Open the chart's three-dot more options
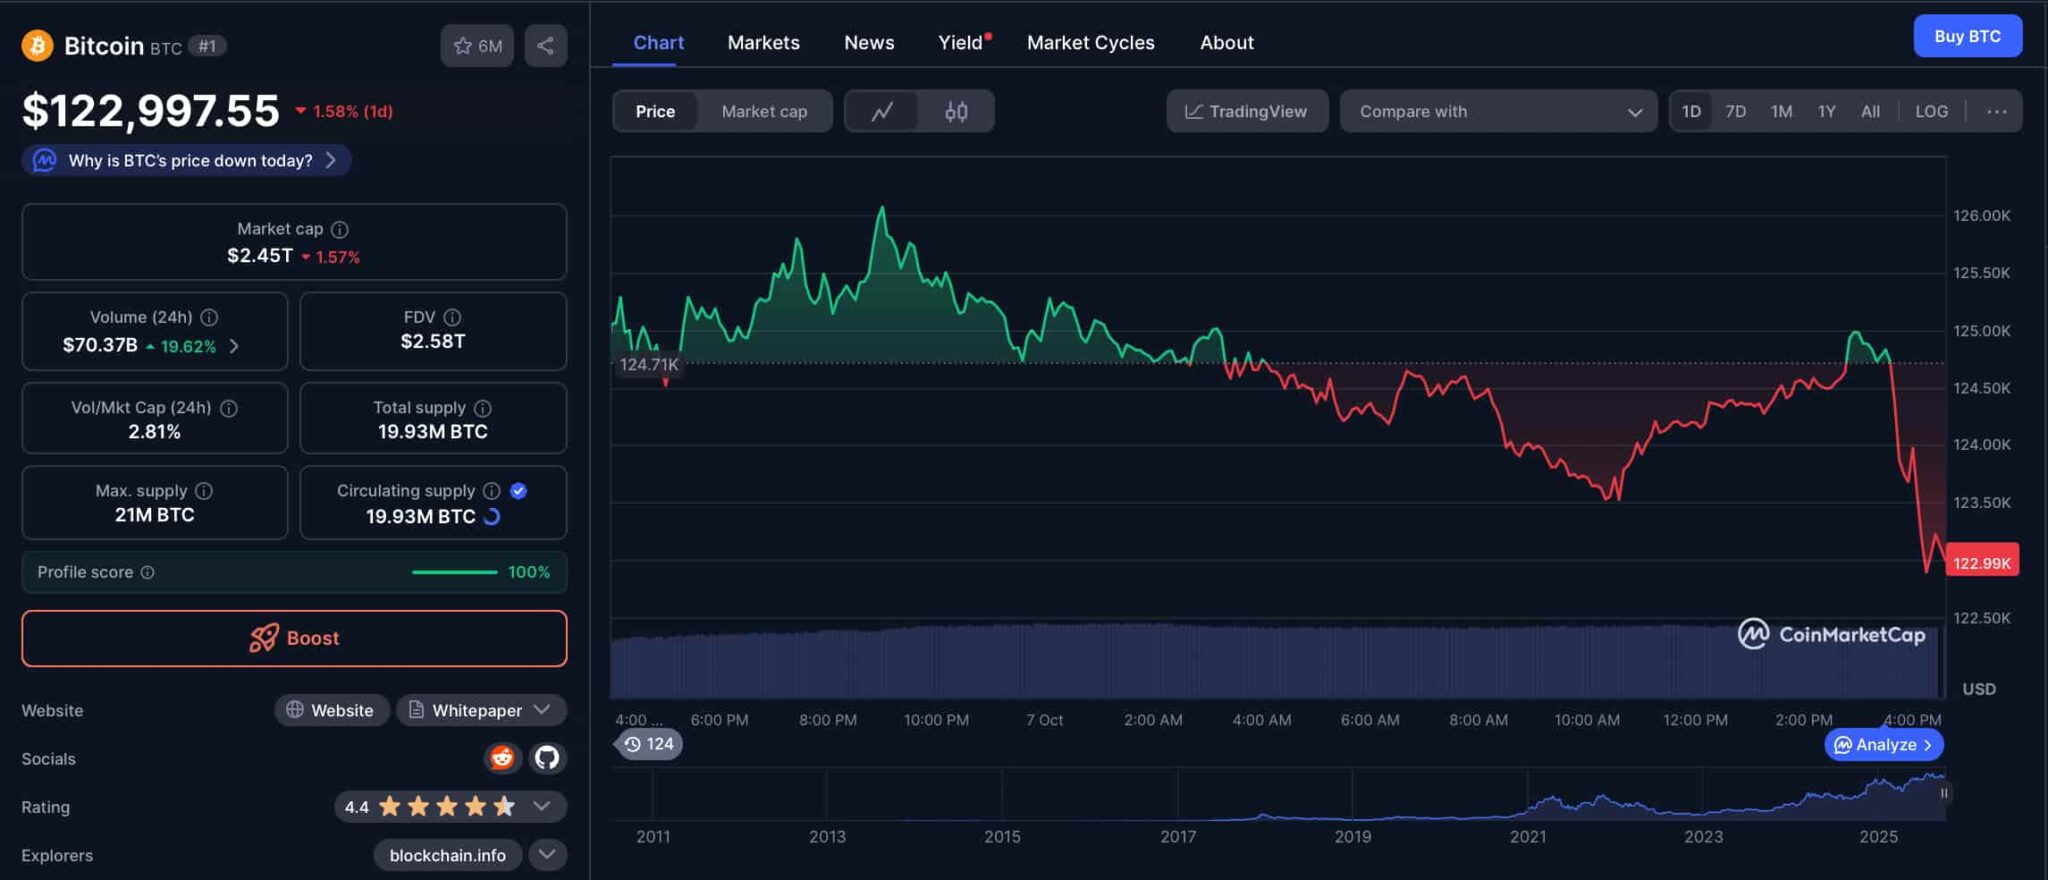Viewport: 2048px width, 880px height. tap(1996, 111)
